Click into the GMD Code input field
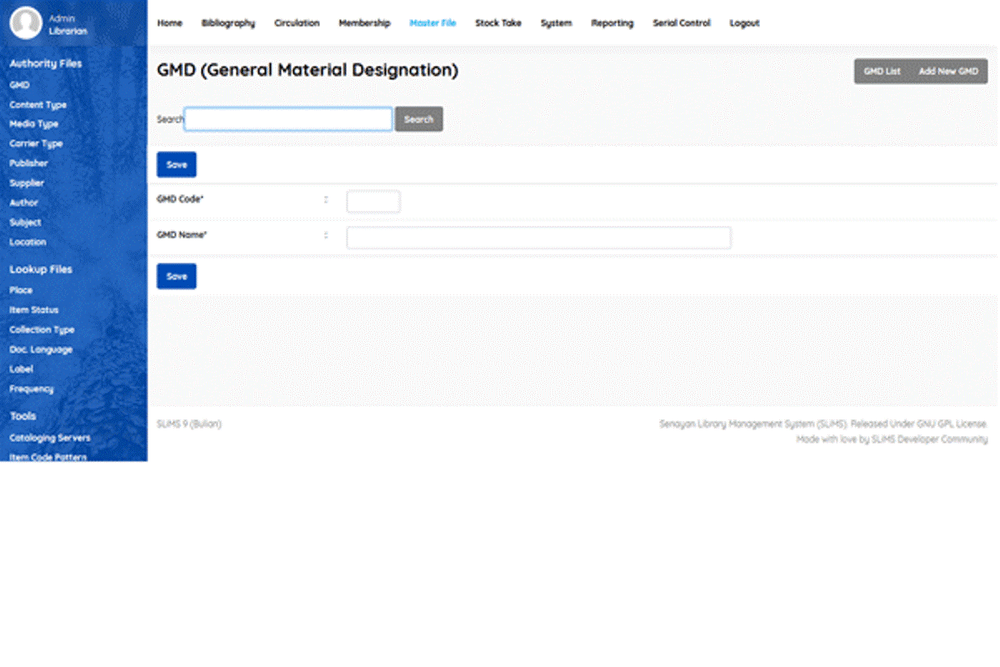The image size is (1000, 667). pos(372,200)
